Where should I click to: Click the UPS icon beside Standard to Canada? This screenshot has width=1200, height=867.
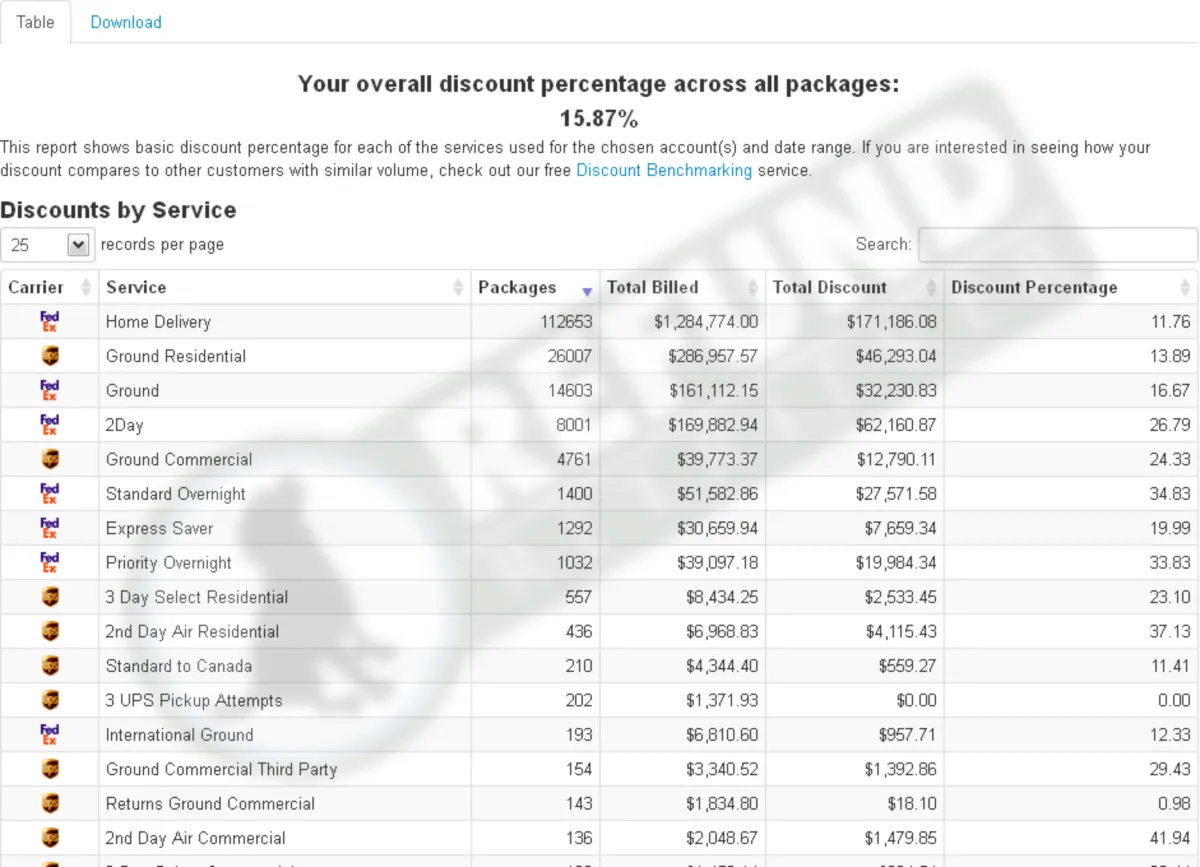coord(49,666)
